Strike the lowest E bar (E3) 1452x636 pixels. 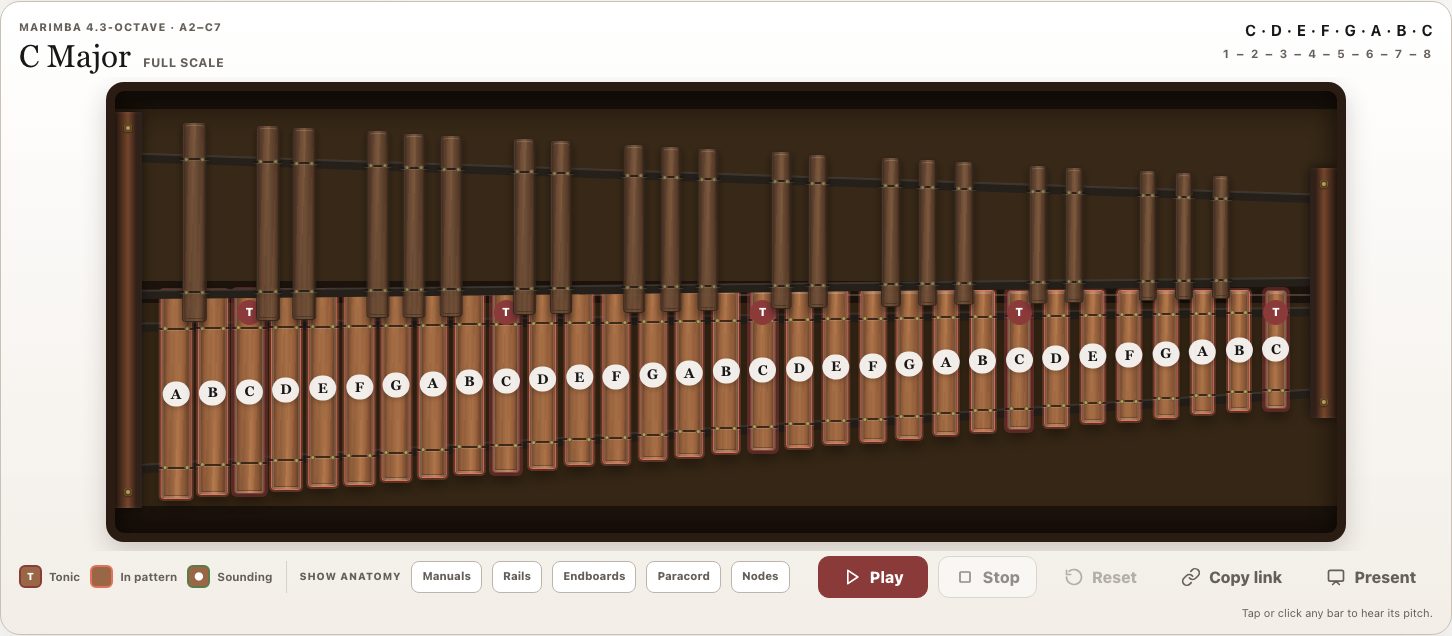pos(322,390)
